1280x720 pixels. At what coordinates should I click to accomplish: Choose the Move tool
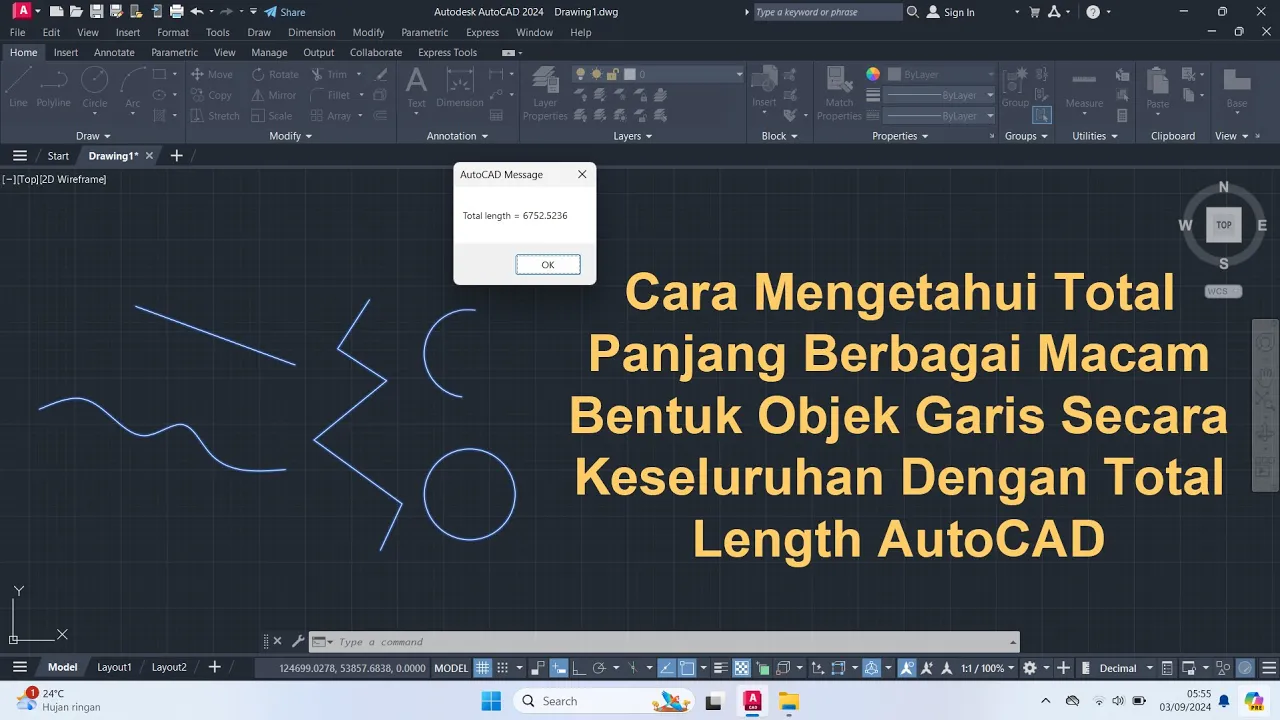coord(211,74)
